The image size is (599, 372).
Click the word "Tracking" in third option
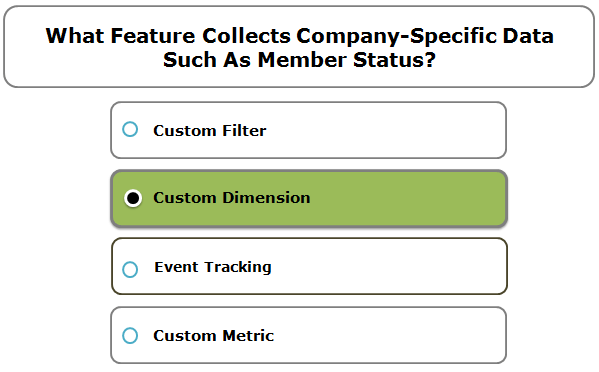[x=238, y=267]
